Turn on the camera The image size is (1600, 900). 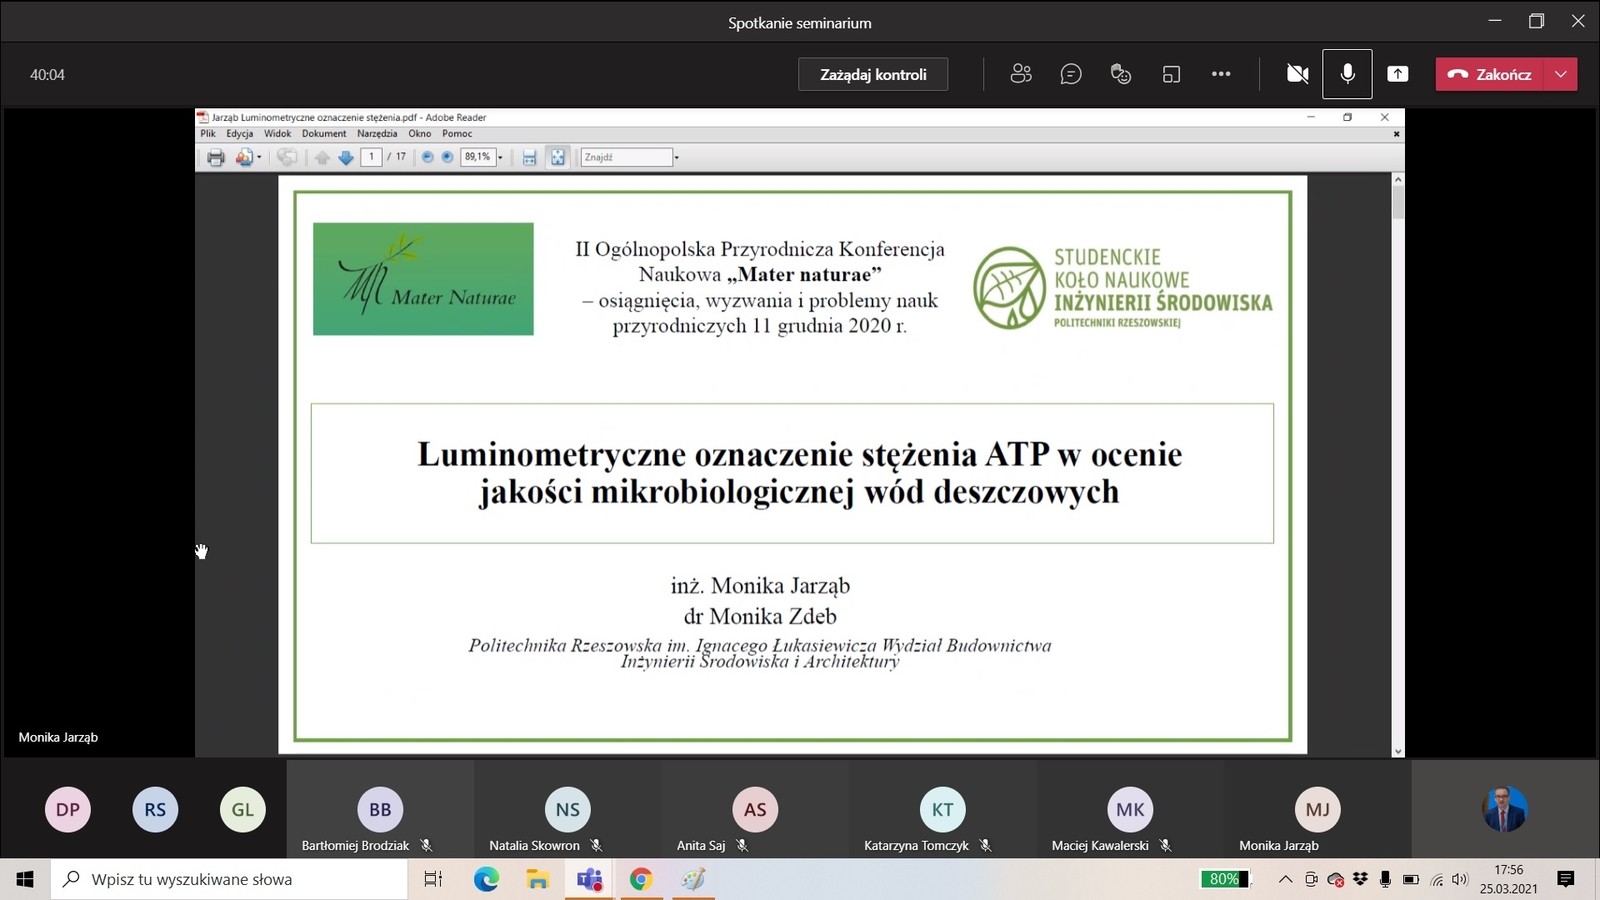(1297, 74)
